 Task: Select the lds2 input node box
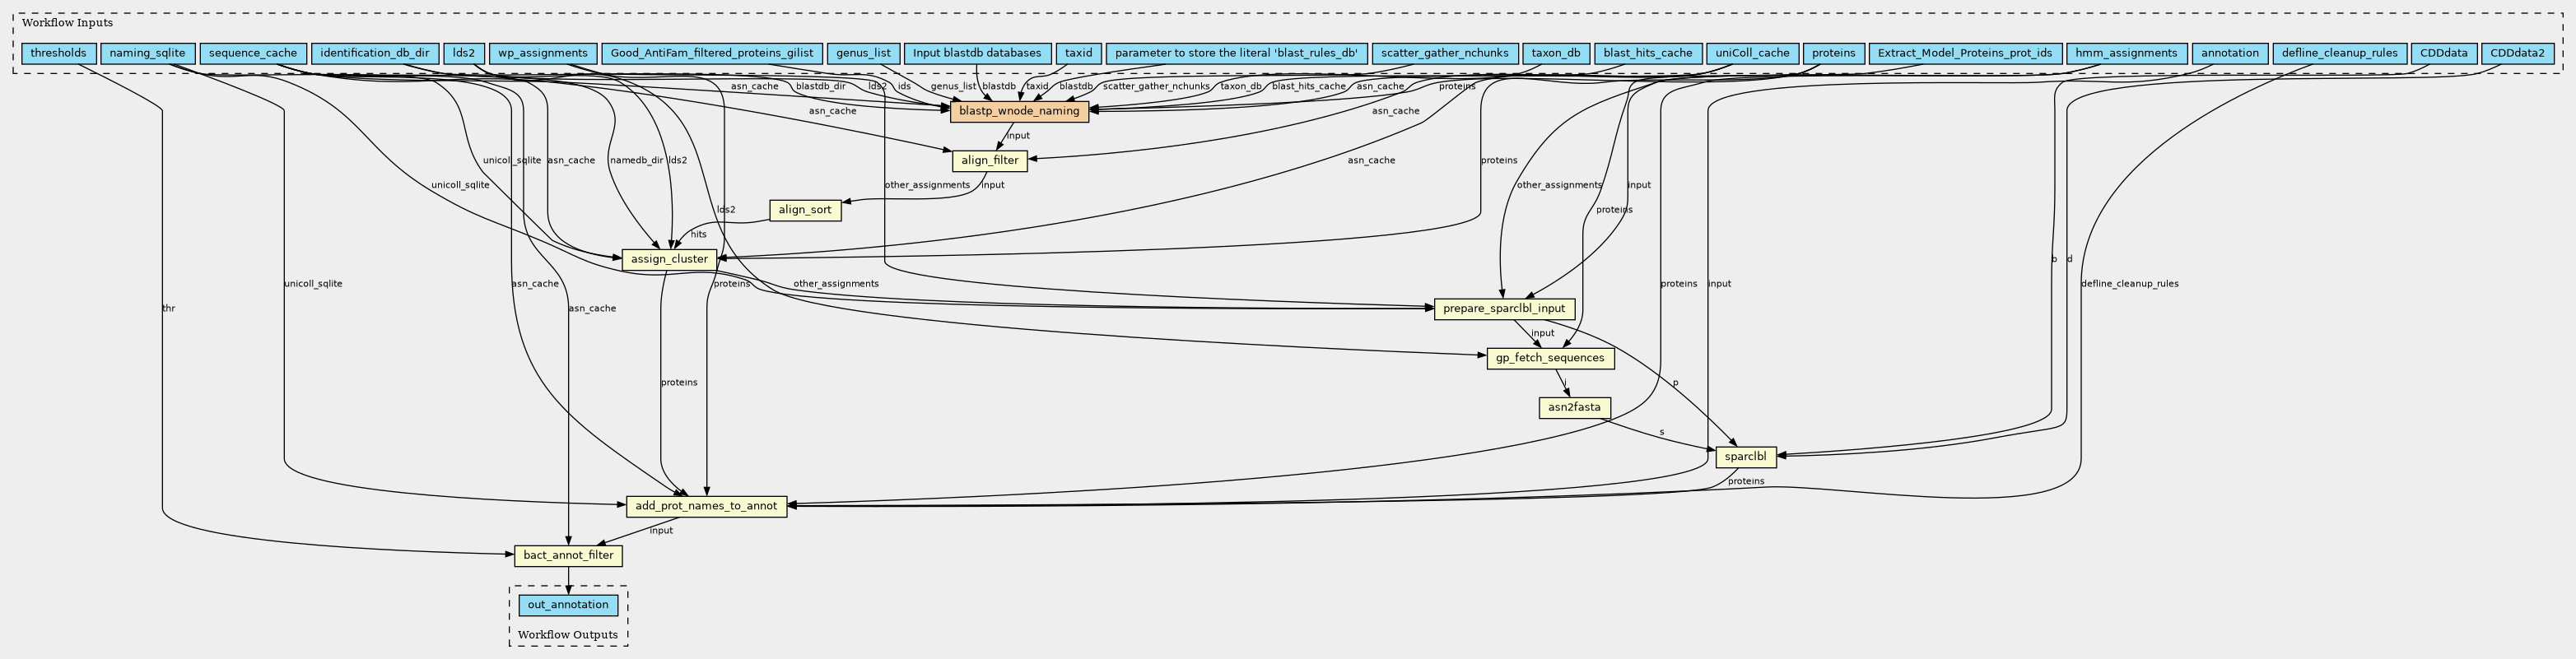464,53
